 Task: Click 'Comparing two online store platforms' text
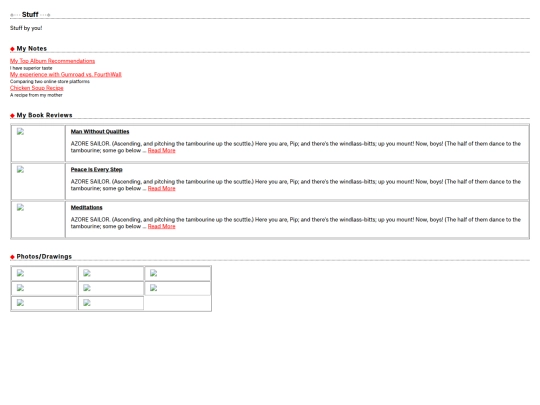(50, 82)
